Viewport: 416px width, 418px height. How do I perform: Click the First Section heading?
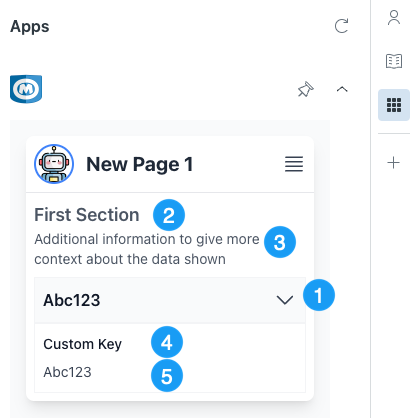click(87, 215)
